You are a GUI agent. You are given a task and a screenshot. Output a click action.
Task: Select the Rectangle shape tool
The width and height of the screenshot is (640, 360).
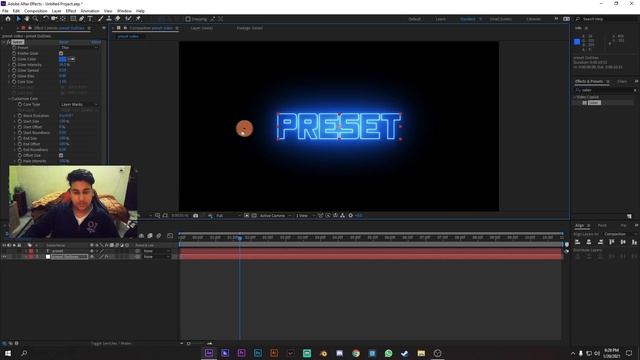(x=73, y=19)
